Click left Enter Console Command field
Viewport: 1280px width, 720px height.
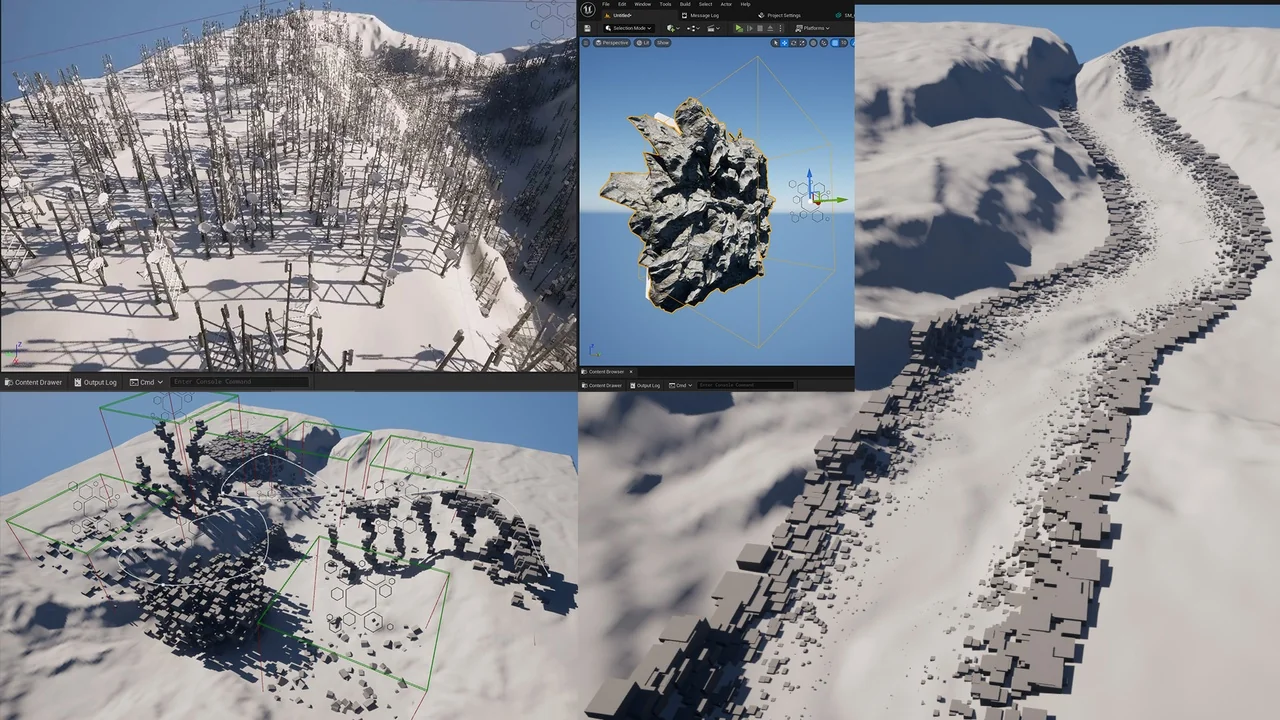tap(240, 382)
